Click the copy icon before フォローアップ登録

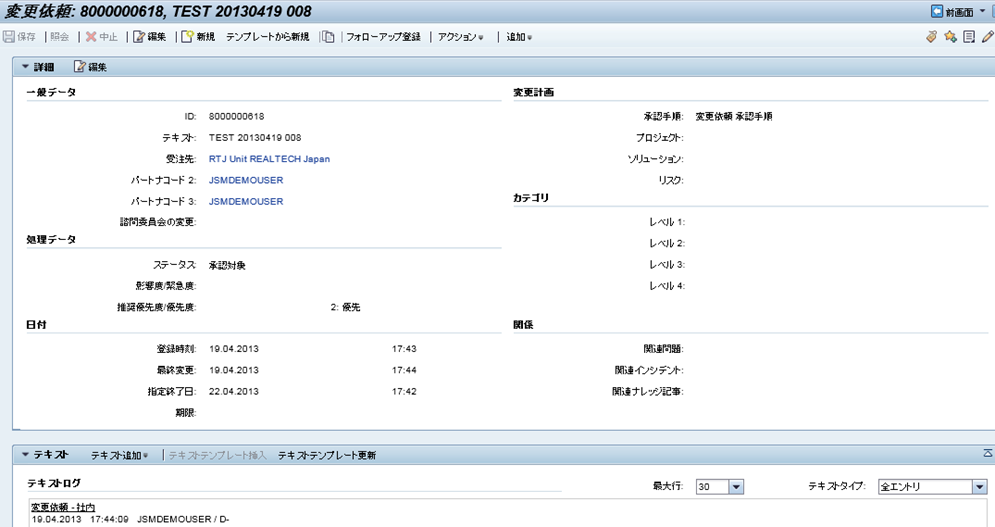click(x=328, y=37)
